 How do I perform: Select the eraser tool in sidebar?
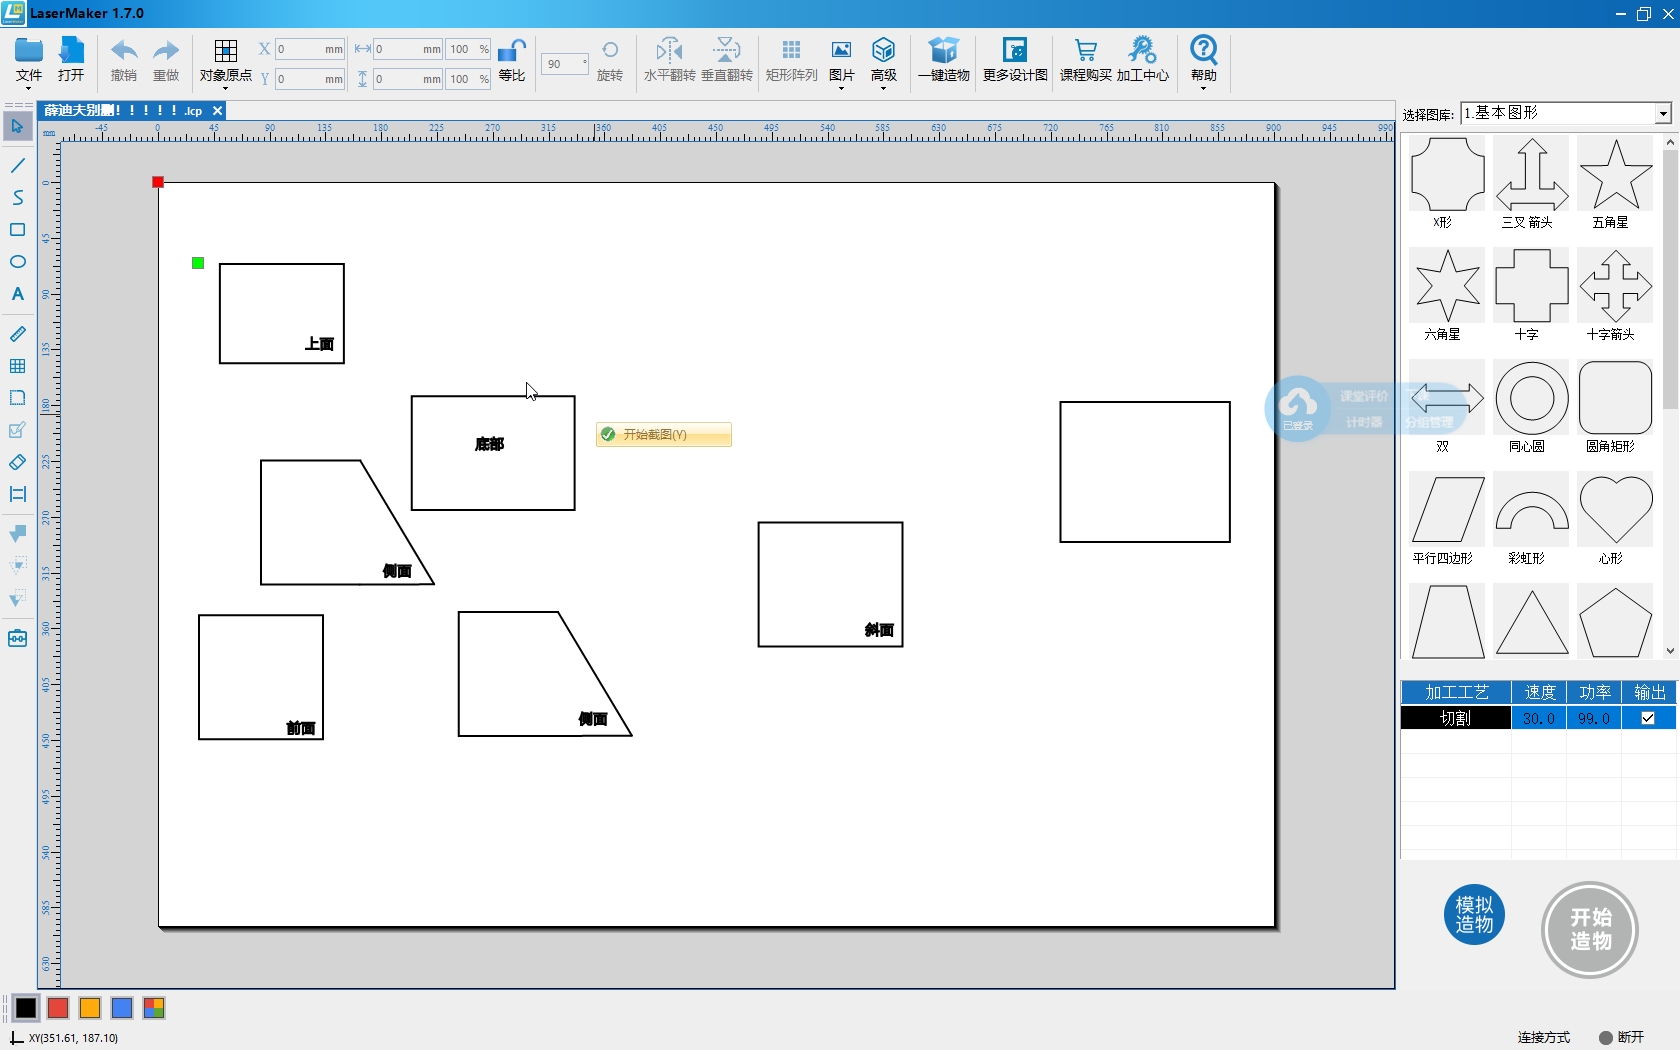17,462
